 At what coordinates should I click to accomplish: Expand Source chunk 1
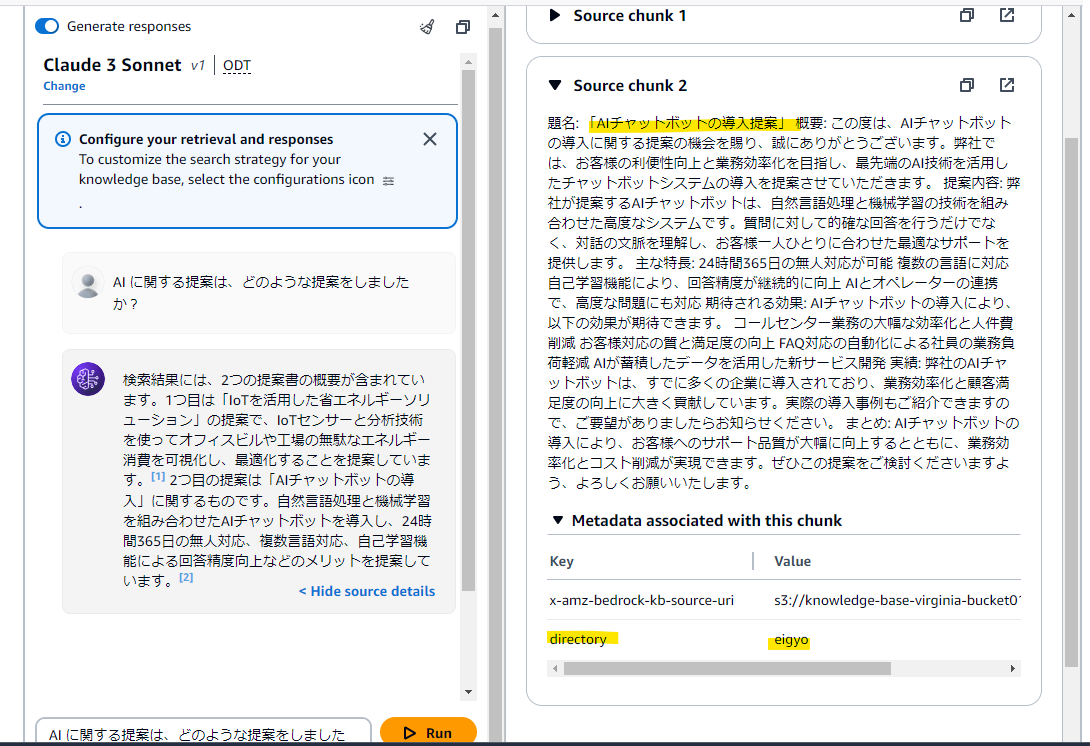(555, 15)
